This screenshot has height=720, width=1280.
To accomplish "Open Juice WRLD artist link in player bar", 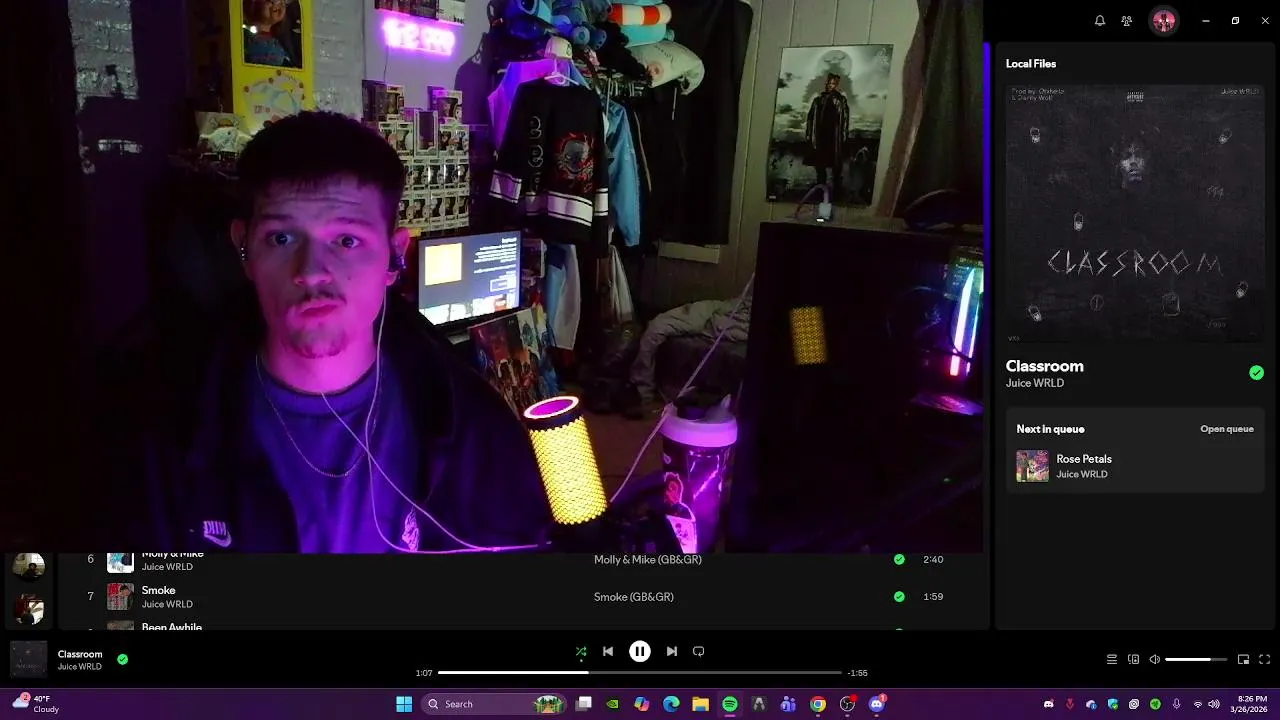I will click(79, 667).
